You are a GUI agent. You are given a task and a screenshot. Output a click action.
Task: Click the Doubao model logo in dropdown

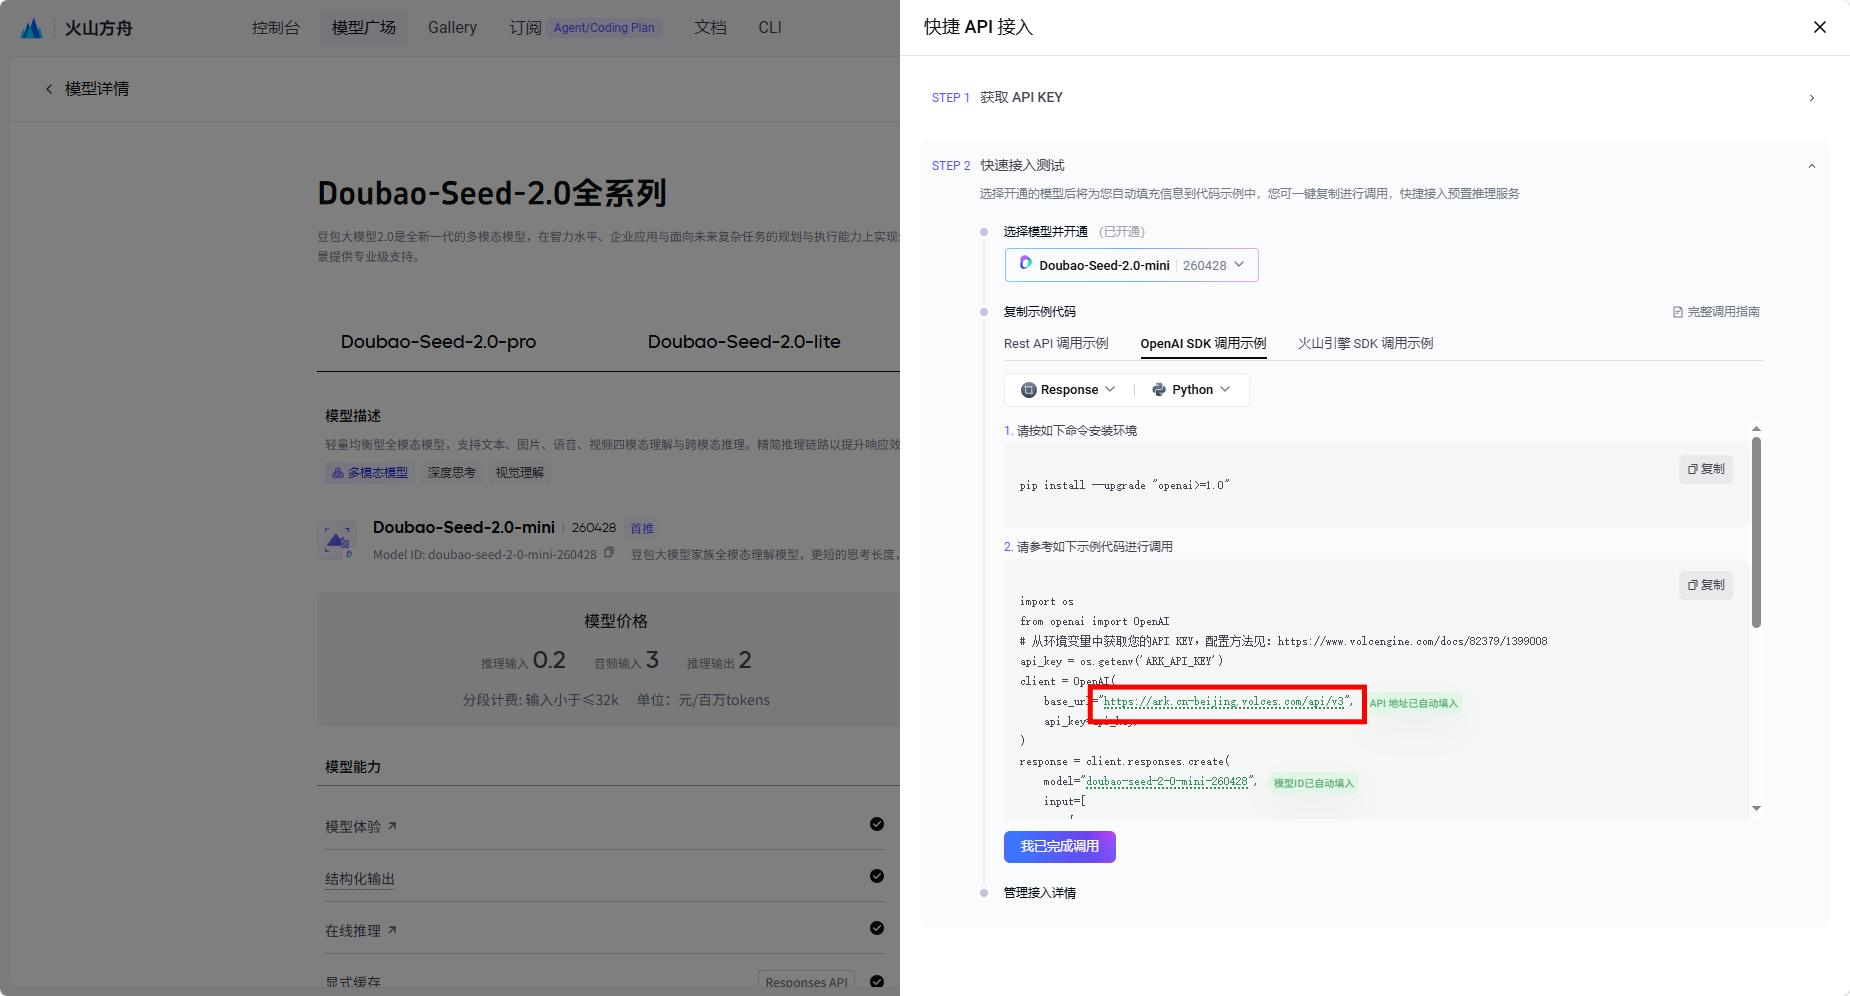coord(1025,264)
